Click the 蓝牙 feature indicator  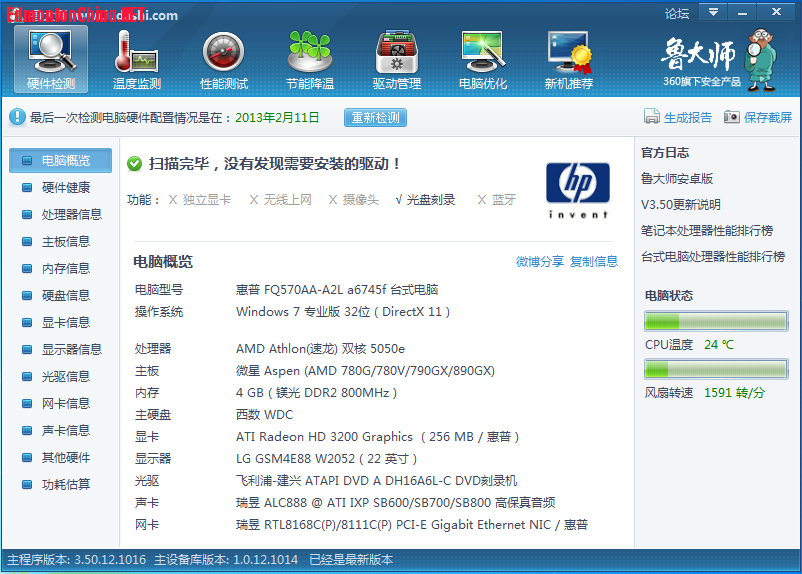click(497, 200)
